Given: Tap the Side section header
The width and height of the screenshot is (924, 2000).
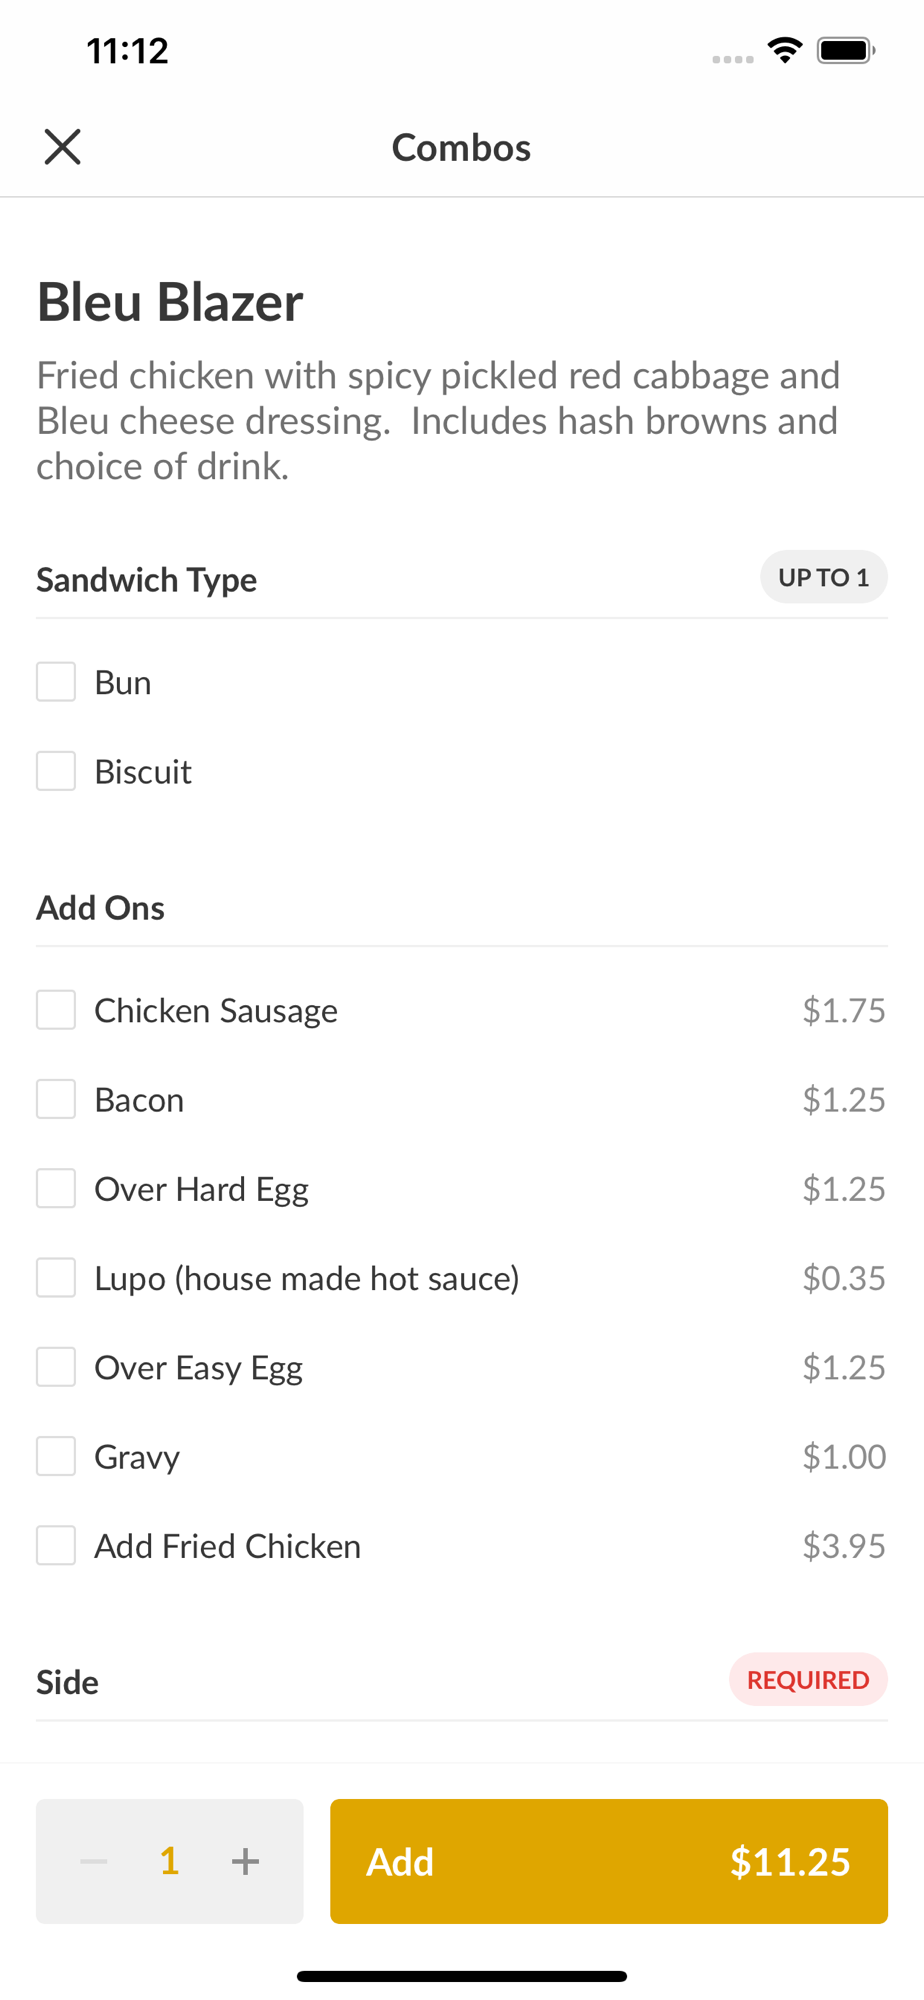Looking at the screenshot, I should [x=68, y=1682].
